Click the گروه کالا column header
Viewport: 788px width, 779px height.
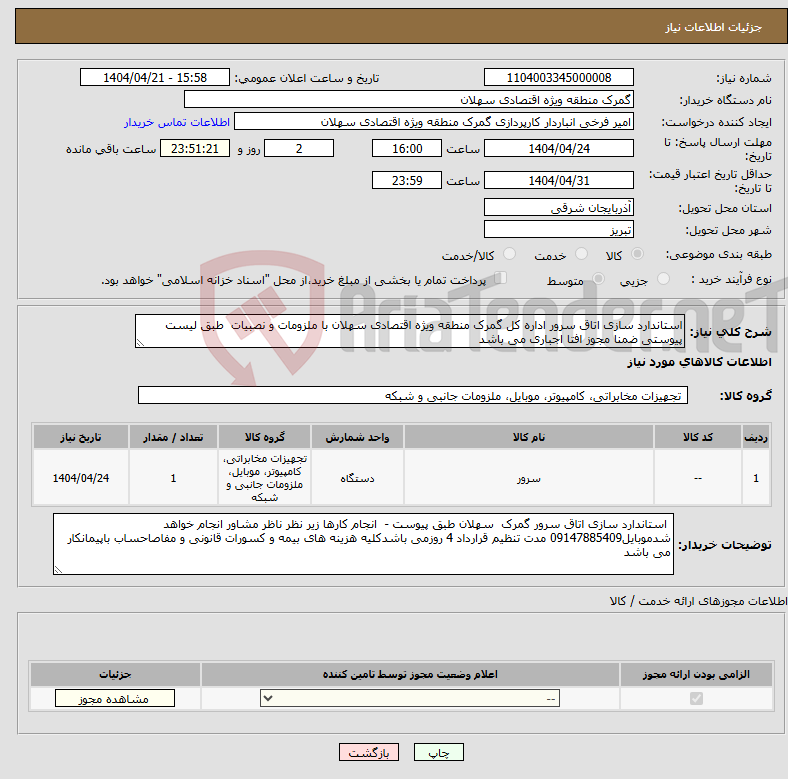point(264,437)
